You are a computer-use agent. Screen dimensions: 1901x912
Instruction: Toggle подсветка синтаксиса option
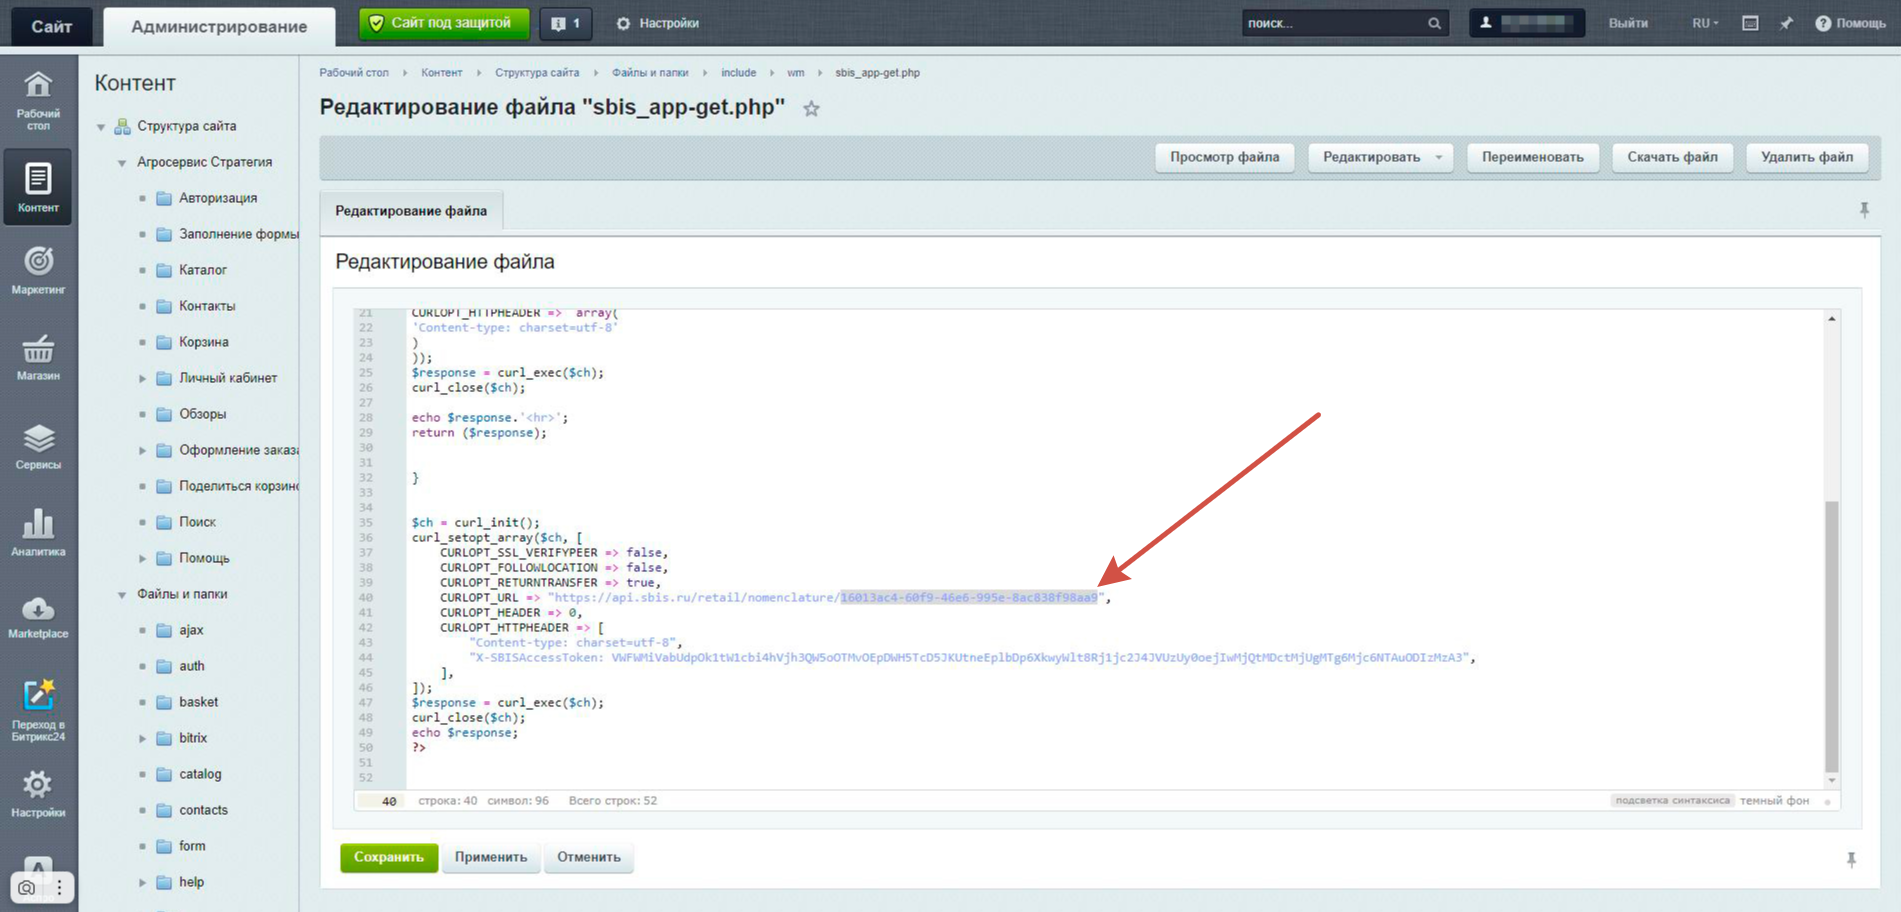1672,801
